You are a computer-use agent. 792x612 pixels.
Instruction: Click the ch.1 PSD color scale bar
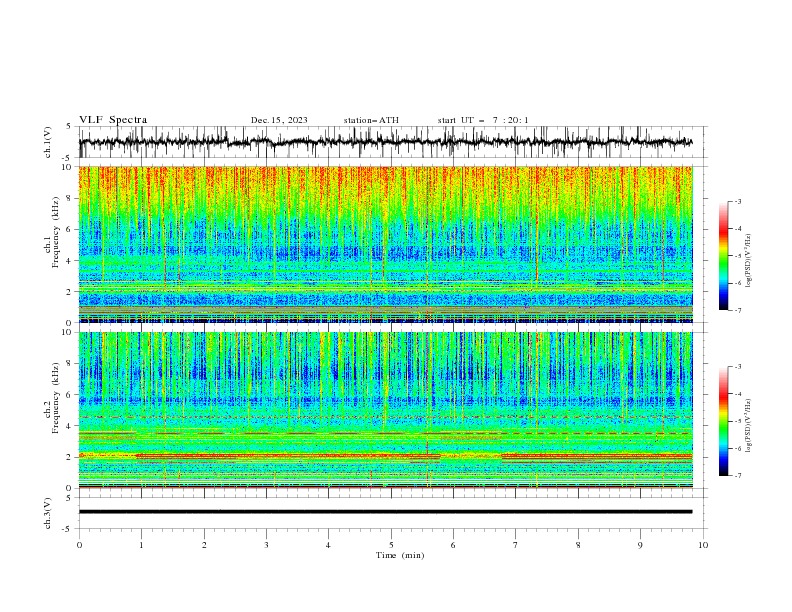723,256
